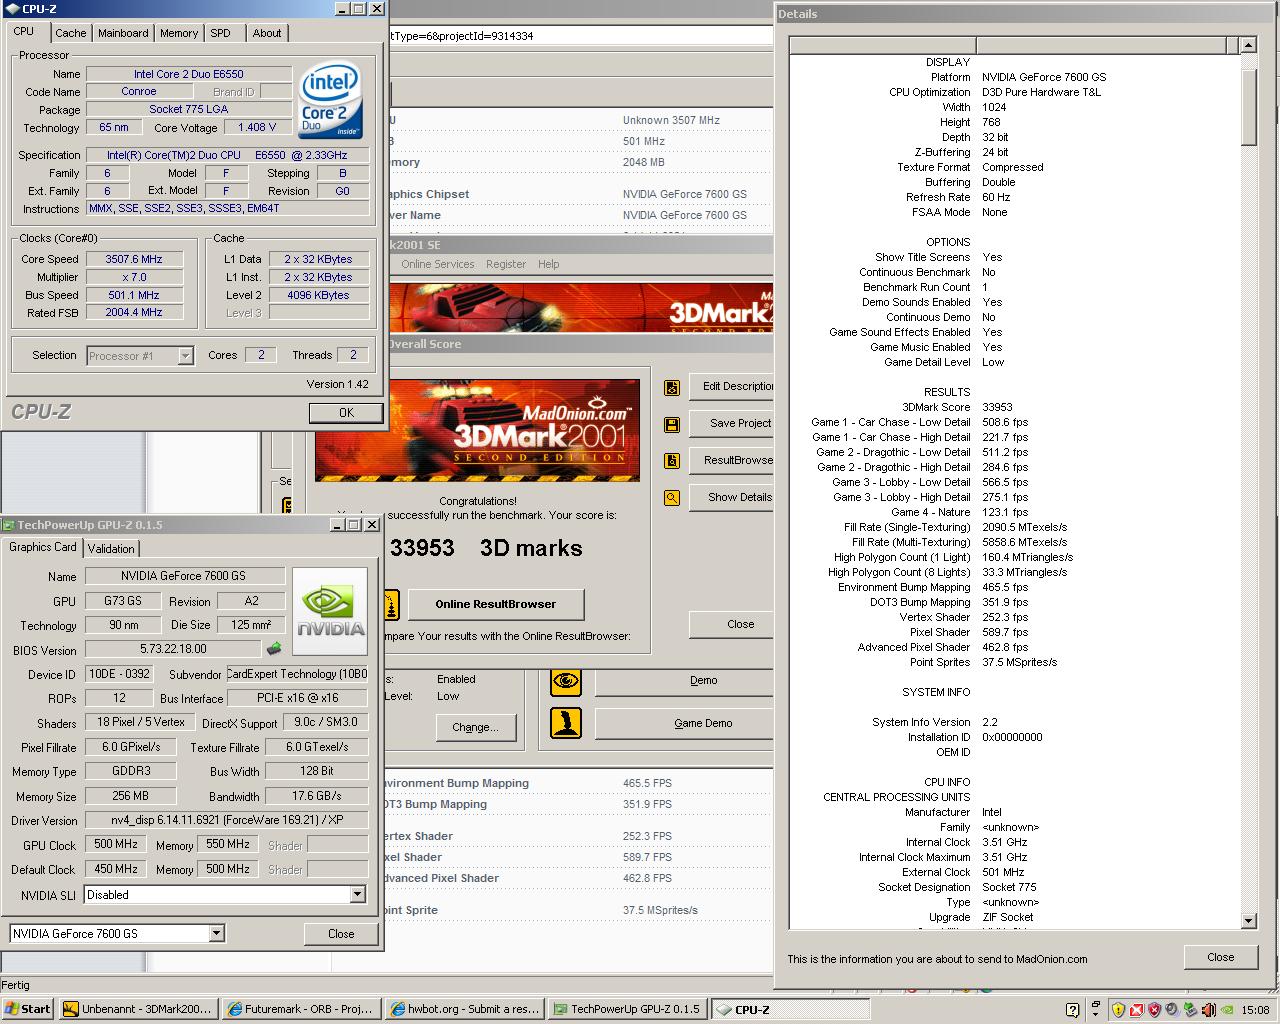1280x1024 pixels.
Task: Open the GPU selector dropdown in GPU-Z
Action: click(x=216, y=933)
